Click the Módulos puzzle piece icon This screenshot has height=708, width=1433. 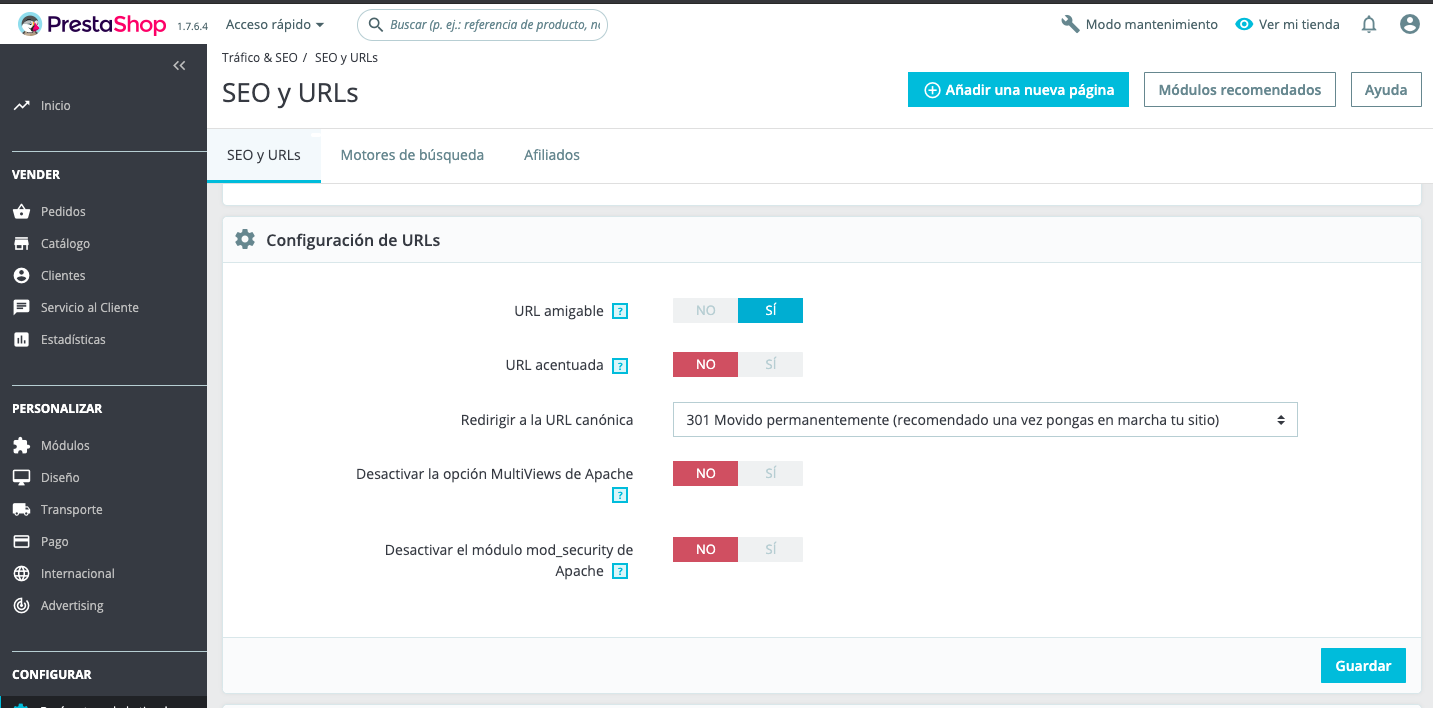pyautogui.click(x=21, y=445)
